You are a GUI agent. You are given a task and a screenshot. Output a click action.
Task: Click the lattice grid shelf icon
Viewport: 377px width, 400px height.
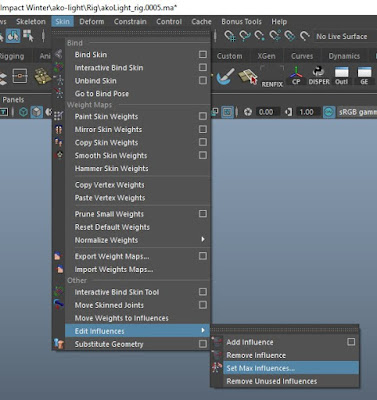click(42, 76)
